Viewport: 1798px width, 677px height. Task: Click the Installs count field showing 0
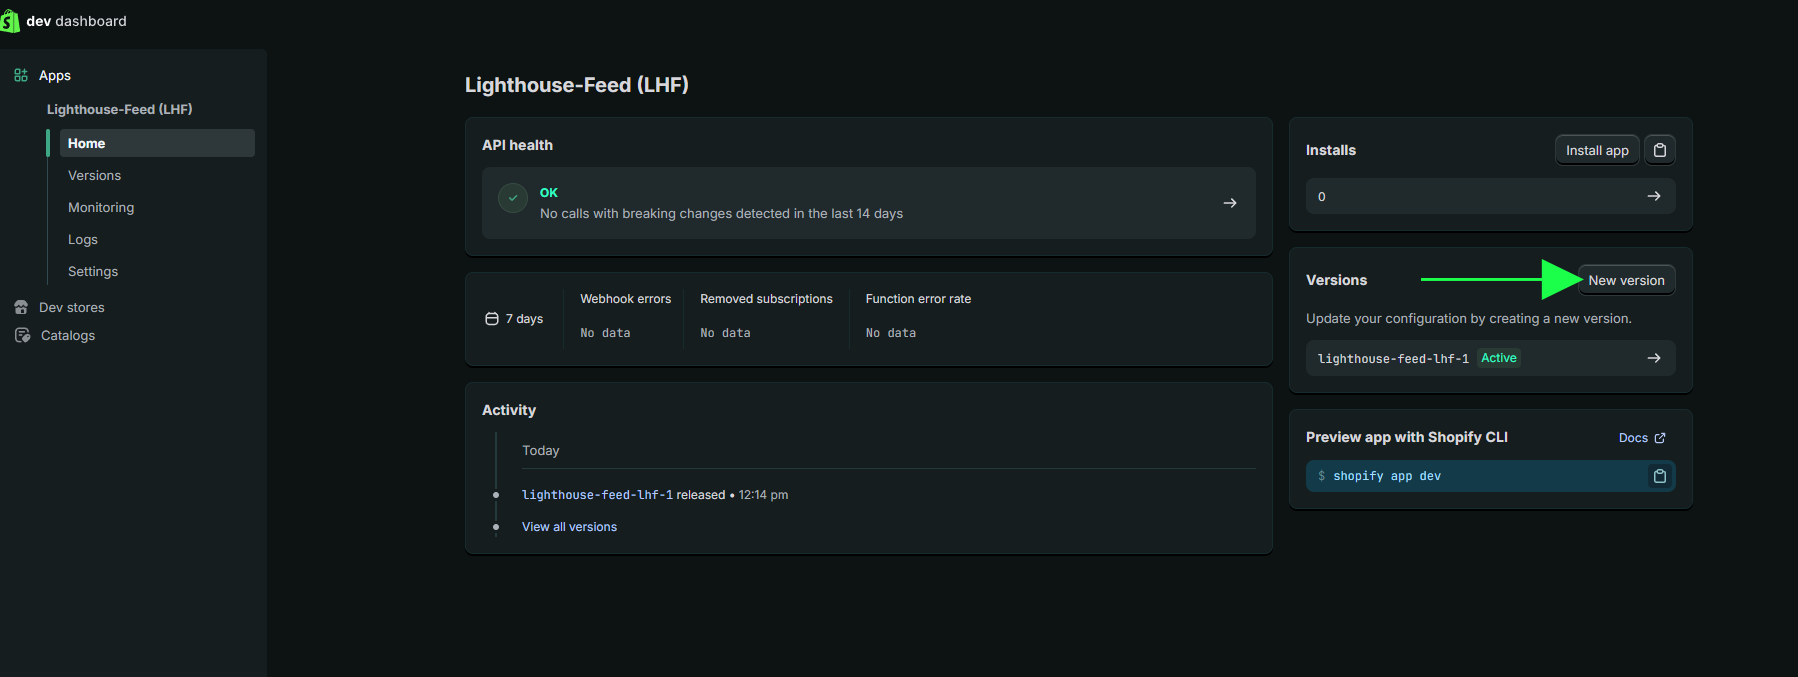coord(1490,196)
